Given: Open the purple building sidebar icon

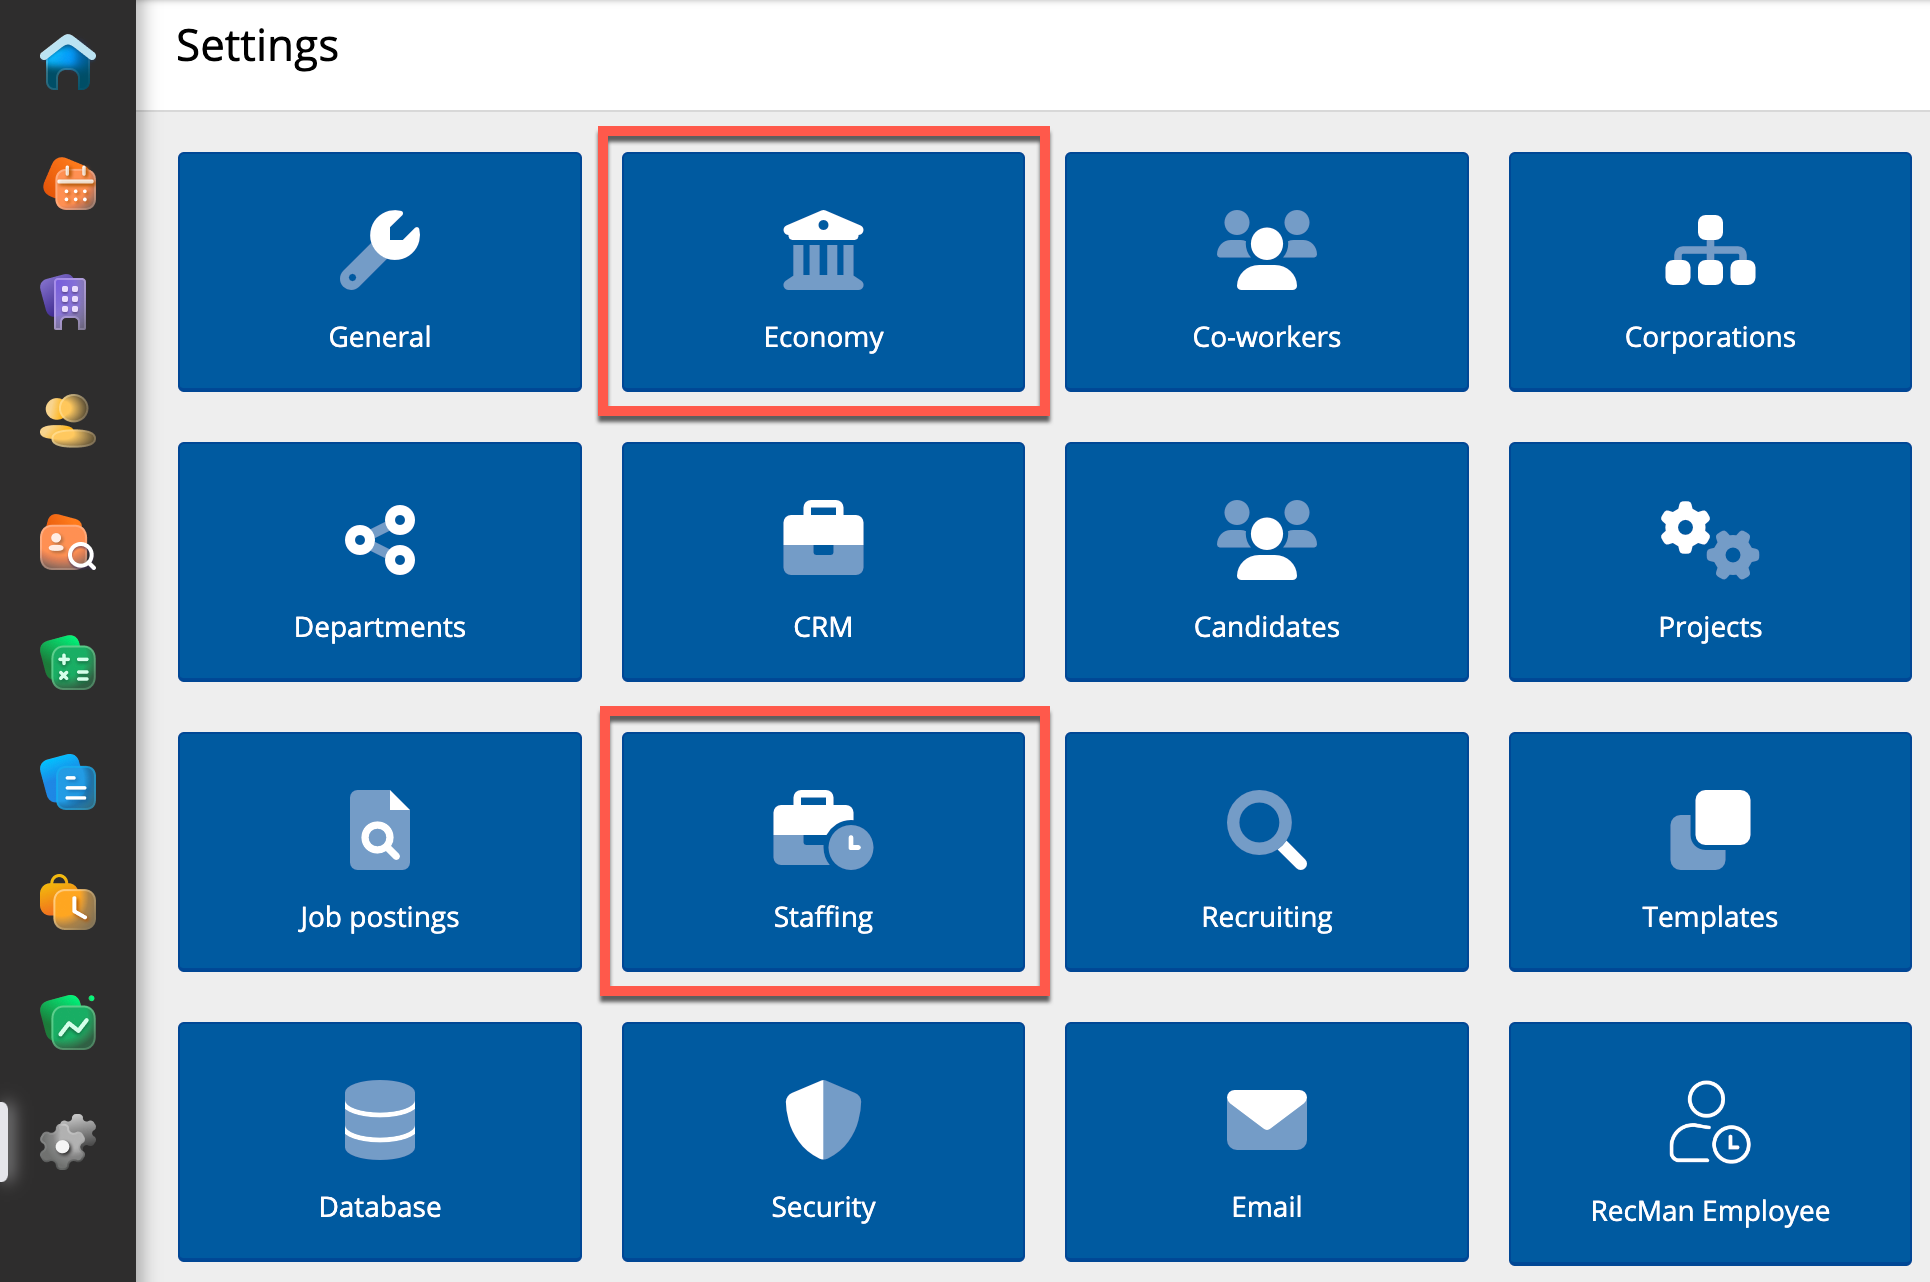Looking at the screenshot, I should pos(68,302).
